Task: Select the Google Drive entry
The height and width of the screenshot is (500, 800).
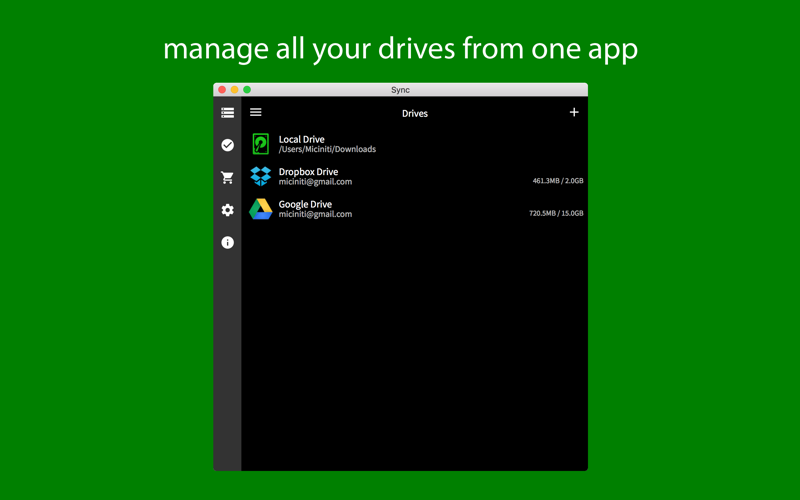Action: (414, 209)
